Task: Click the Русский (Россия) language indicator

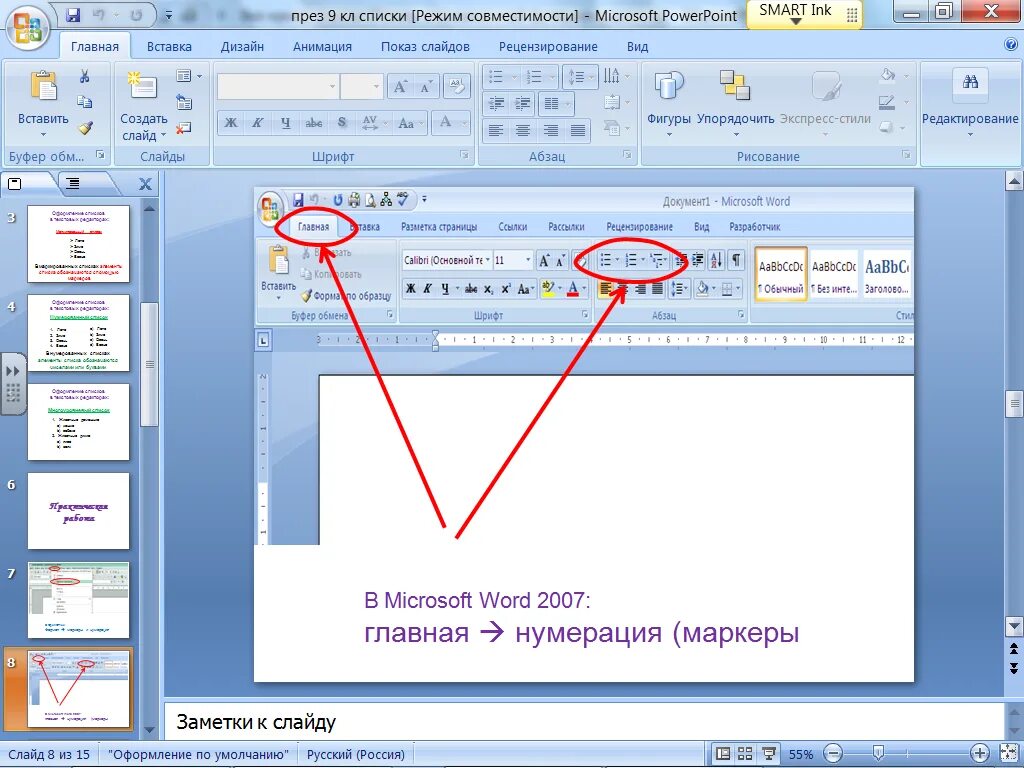Action: click(x=356, y=754)
